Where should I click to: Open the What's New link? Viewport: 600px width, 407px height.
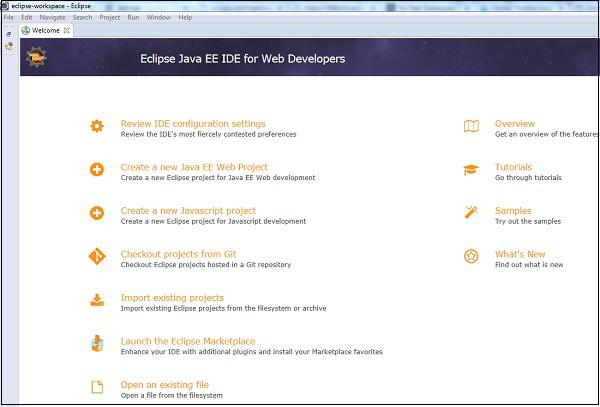520,254
